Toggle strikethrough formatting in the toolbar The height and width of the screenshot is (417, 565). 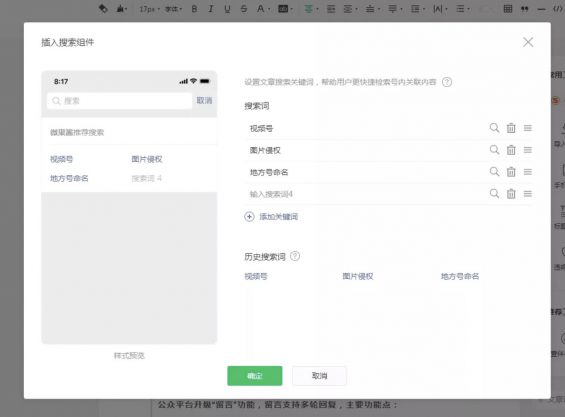244,9
